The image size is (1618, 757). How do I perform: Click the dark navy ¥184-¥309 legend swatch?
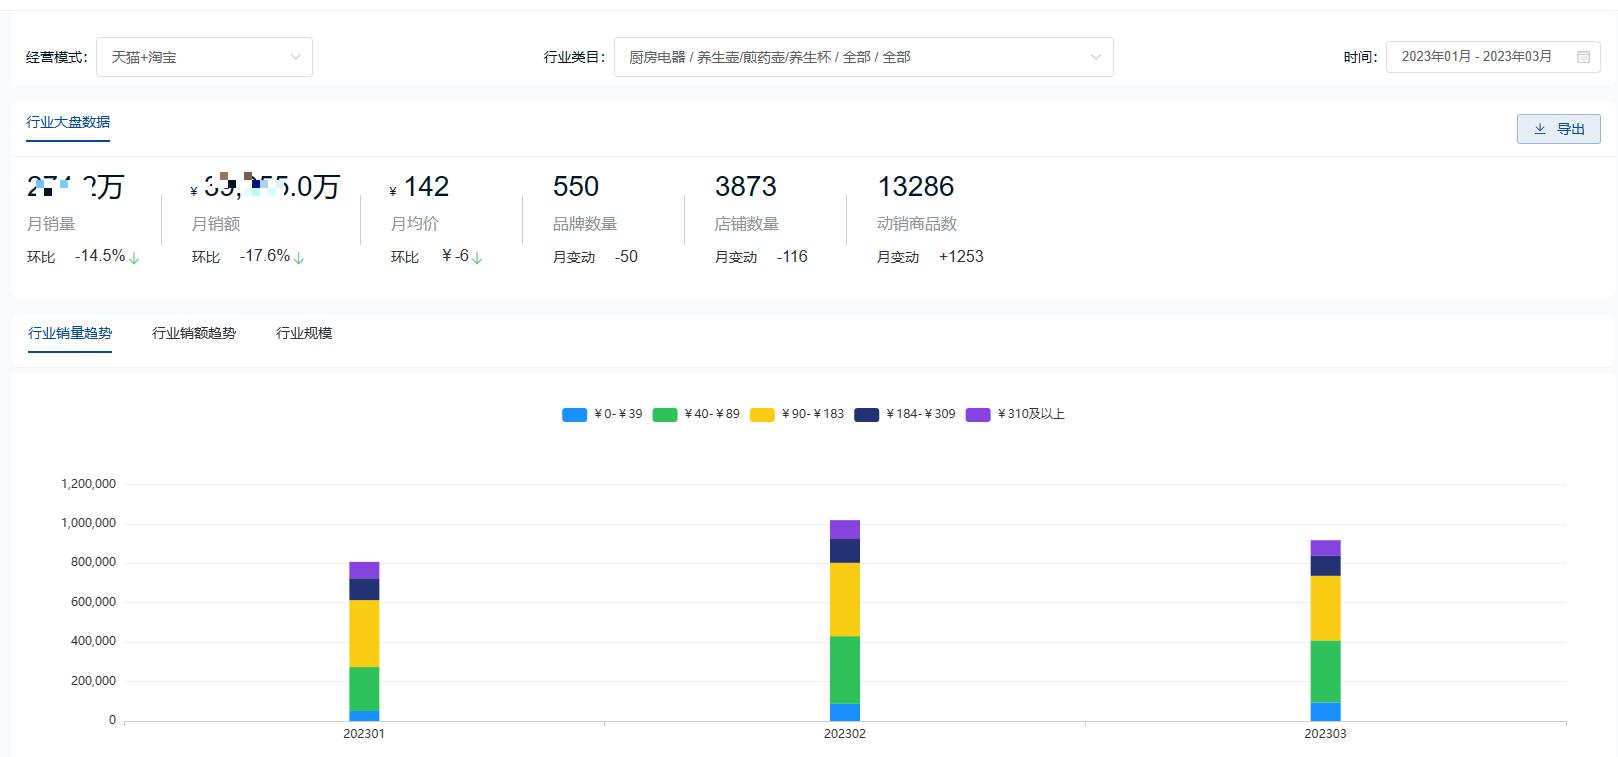pyautogui.click(x=866, y=415)
